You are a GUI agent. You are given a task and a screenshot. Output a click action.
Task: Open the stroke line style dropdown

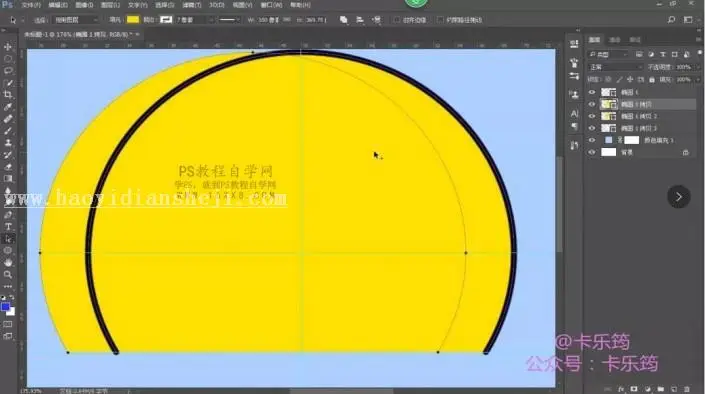click(229, 20)
